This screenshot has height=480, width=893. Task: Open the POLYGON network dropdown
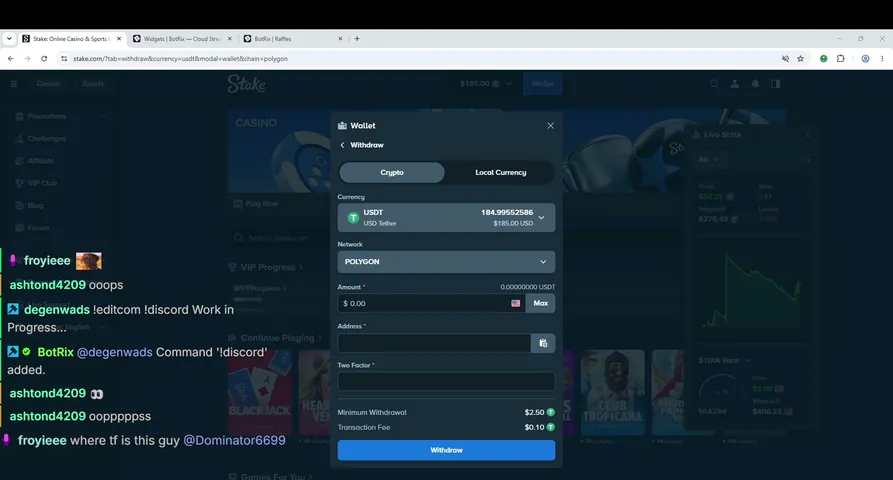pyautogui.click(x=446, y=262)
